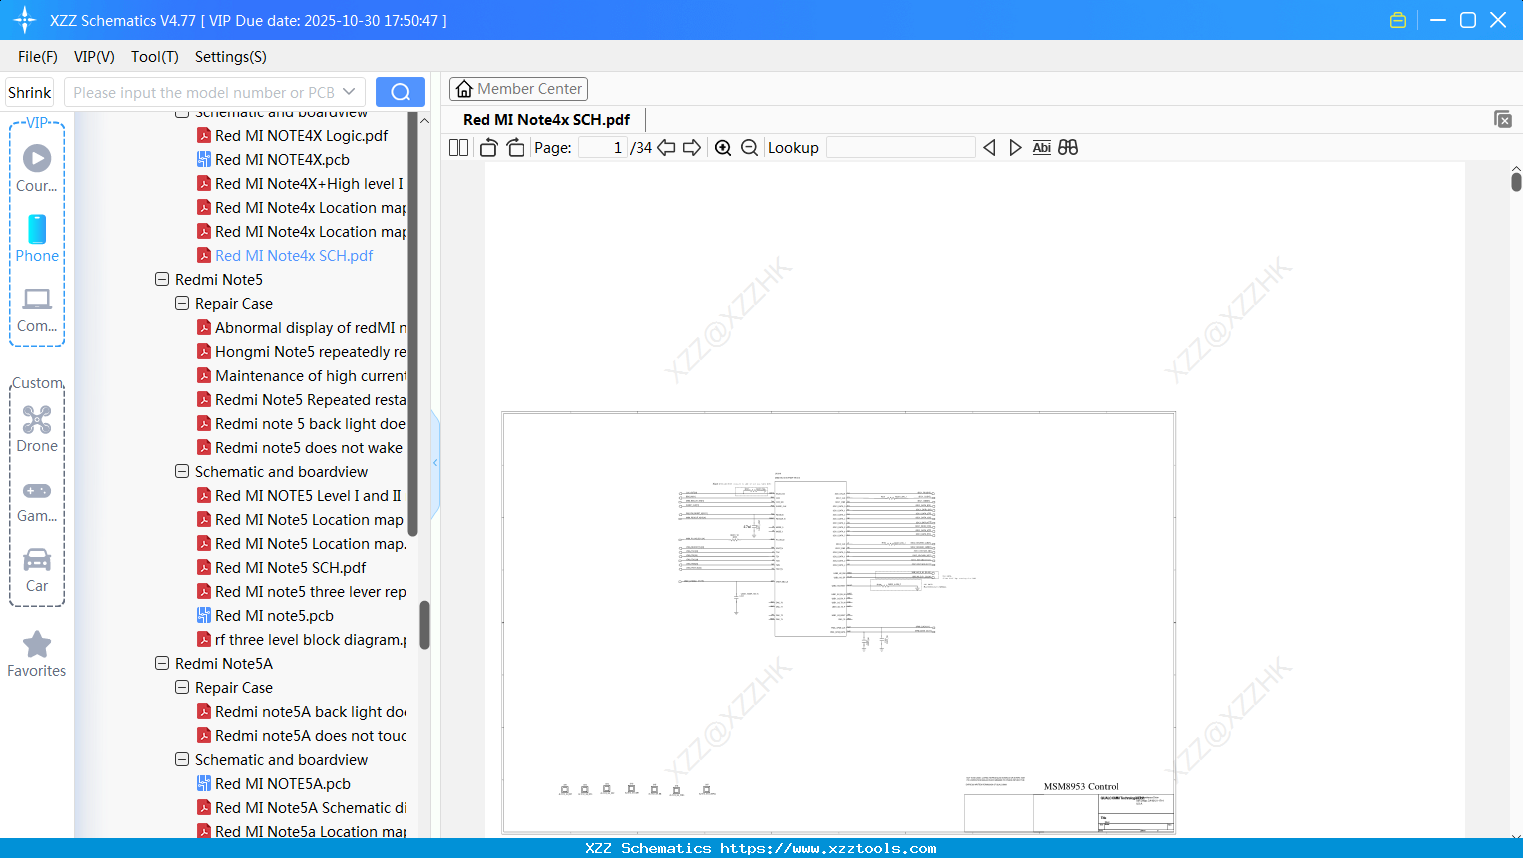Image resolution: width=1523 pixels, height=858 pixels.
Task: Open the Car category
Action: coord(37,570)
